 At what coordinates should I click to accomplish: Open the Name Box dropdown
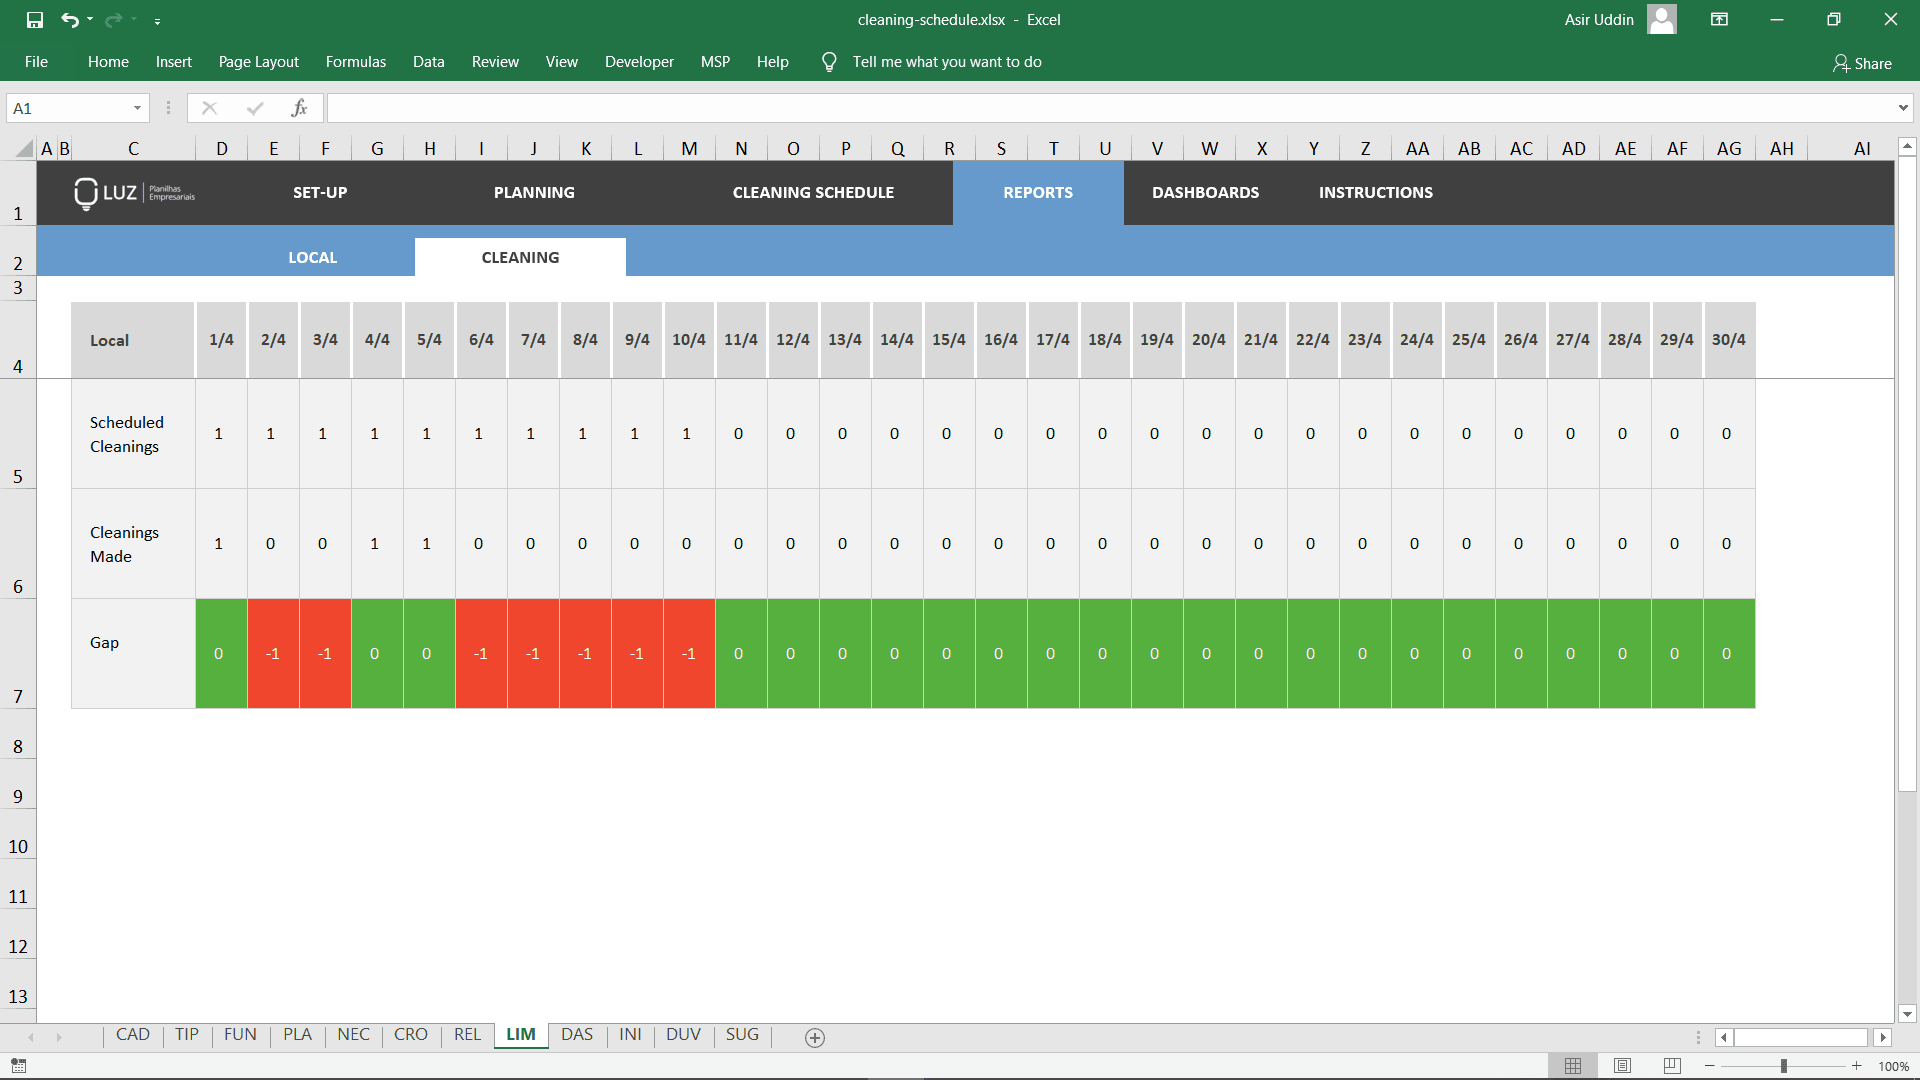click(x=137, y=108)
